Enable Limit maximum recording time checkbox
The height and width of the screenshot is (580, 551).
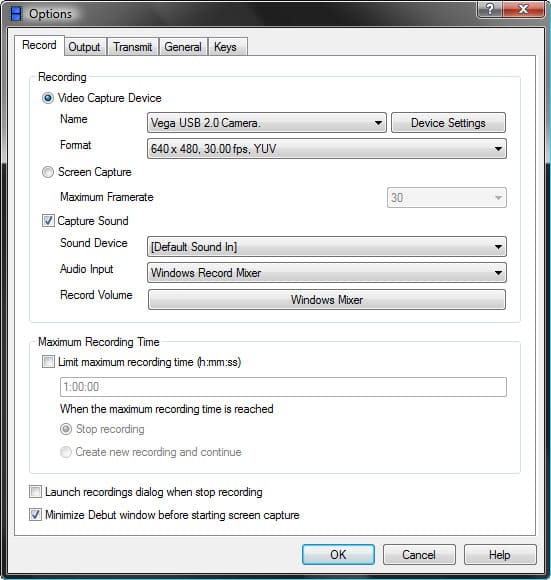click(48, 361)
